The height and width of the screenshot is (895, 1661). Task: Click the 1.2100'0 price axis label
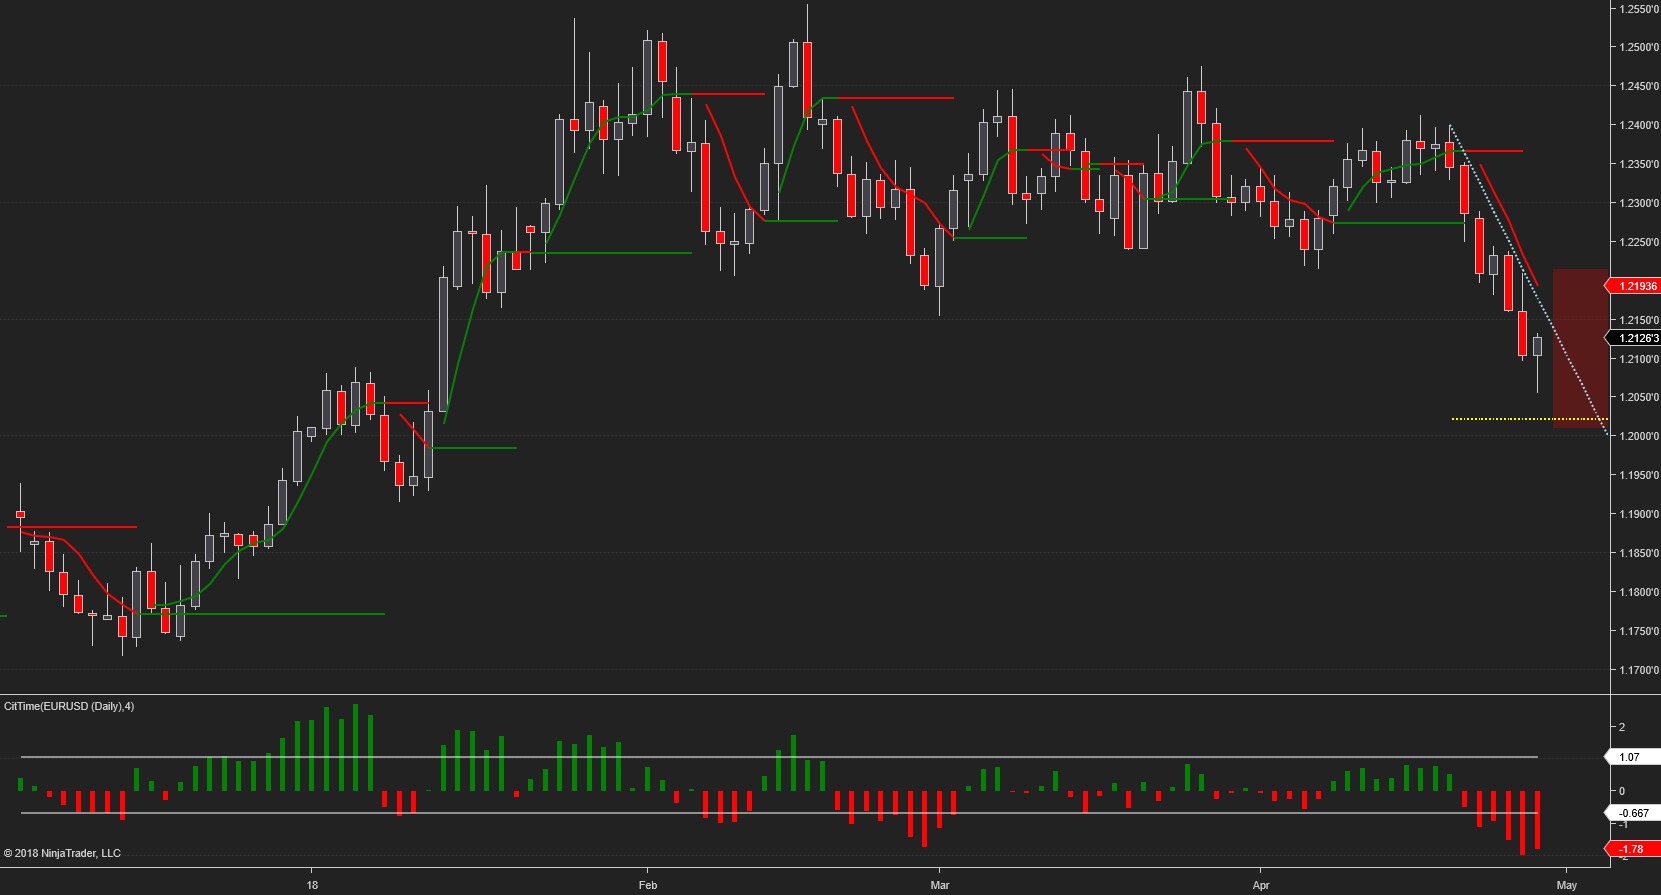[x=1639, y=359]
